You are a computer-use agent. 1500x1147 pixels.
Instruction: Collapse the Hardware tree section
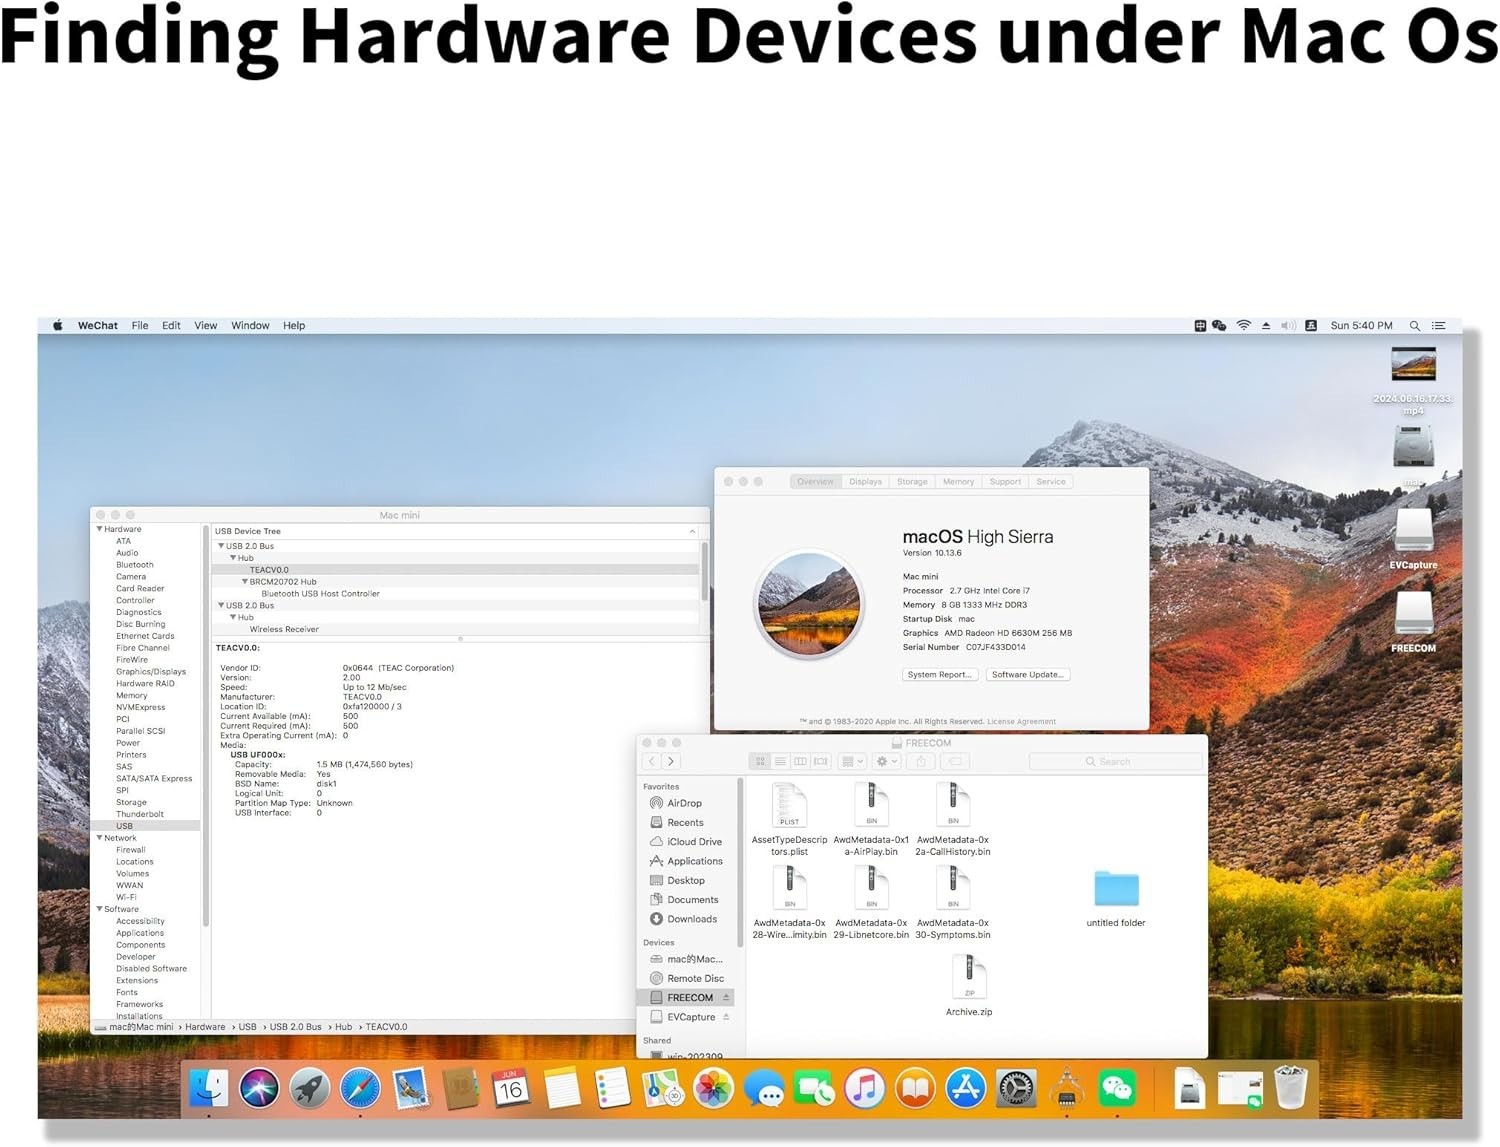(99, 529)
